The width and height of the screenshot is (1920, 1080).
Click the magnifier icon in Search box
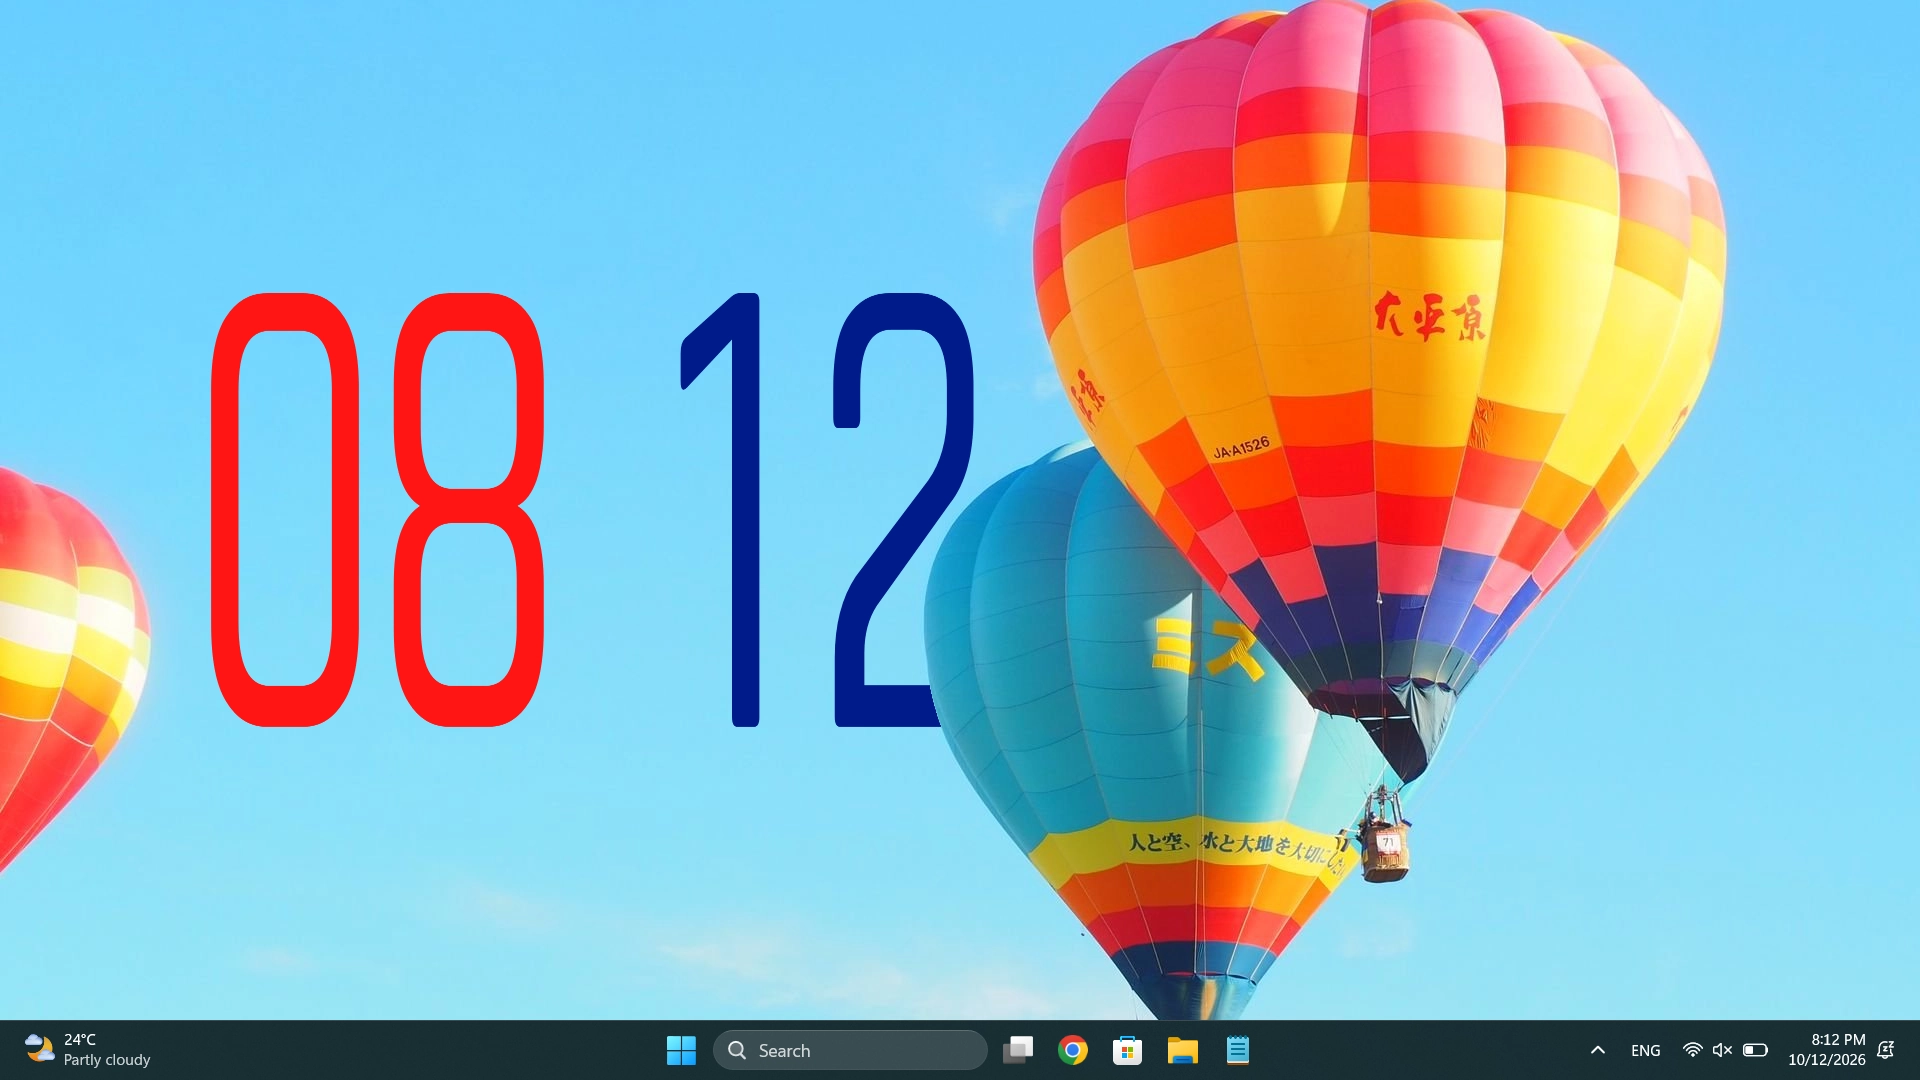(x=738, y=1050)
